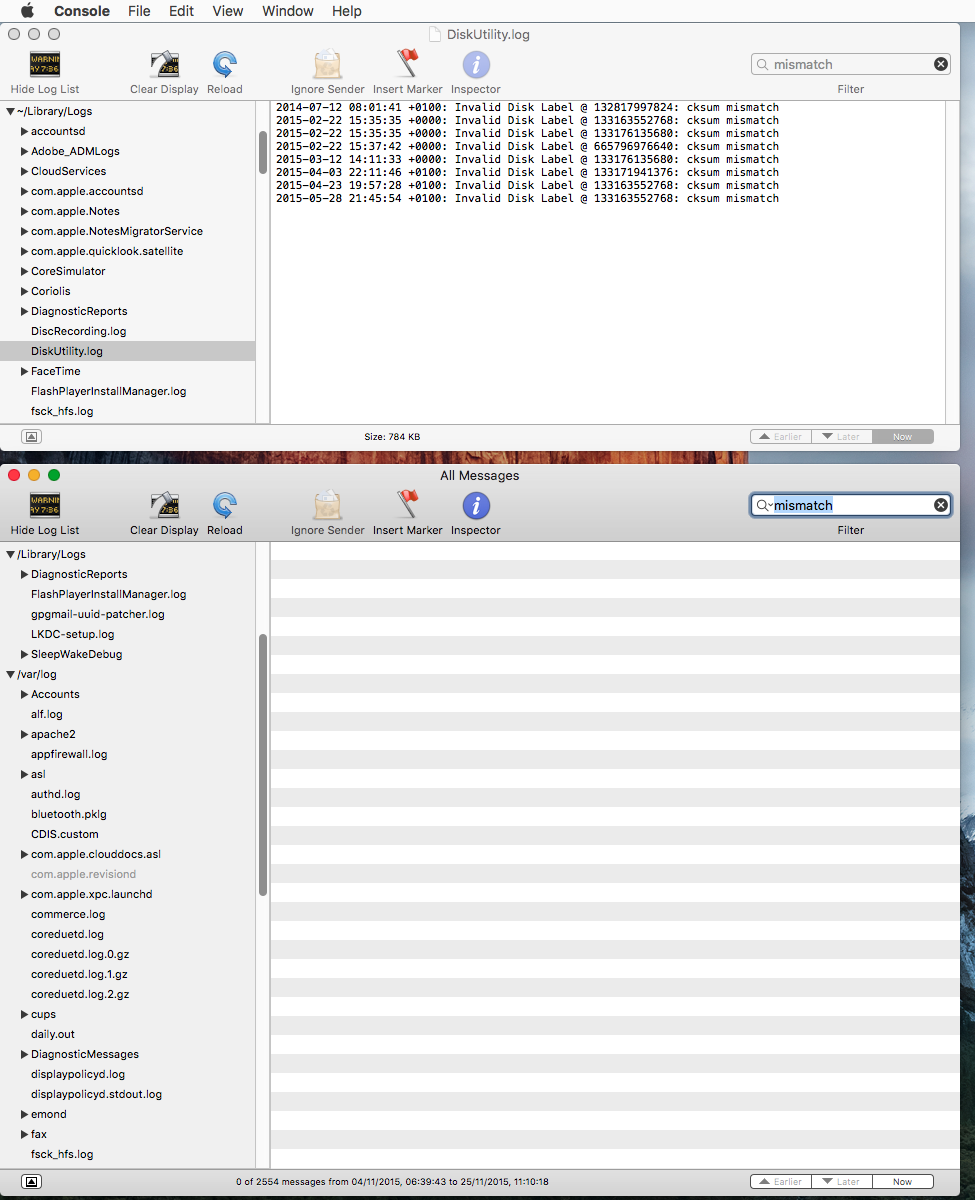Click Now button in All Messages window

[903, 1182]
